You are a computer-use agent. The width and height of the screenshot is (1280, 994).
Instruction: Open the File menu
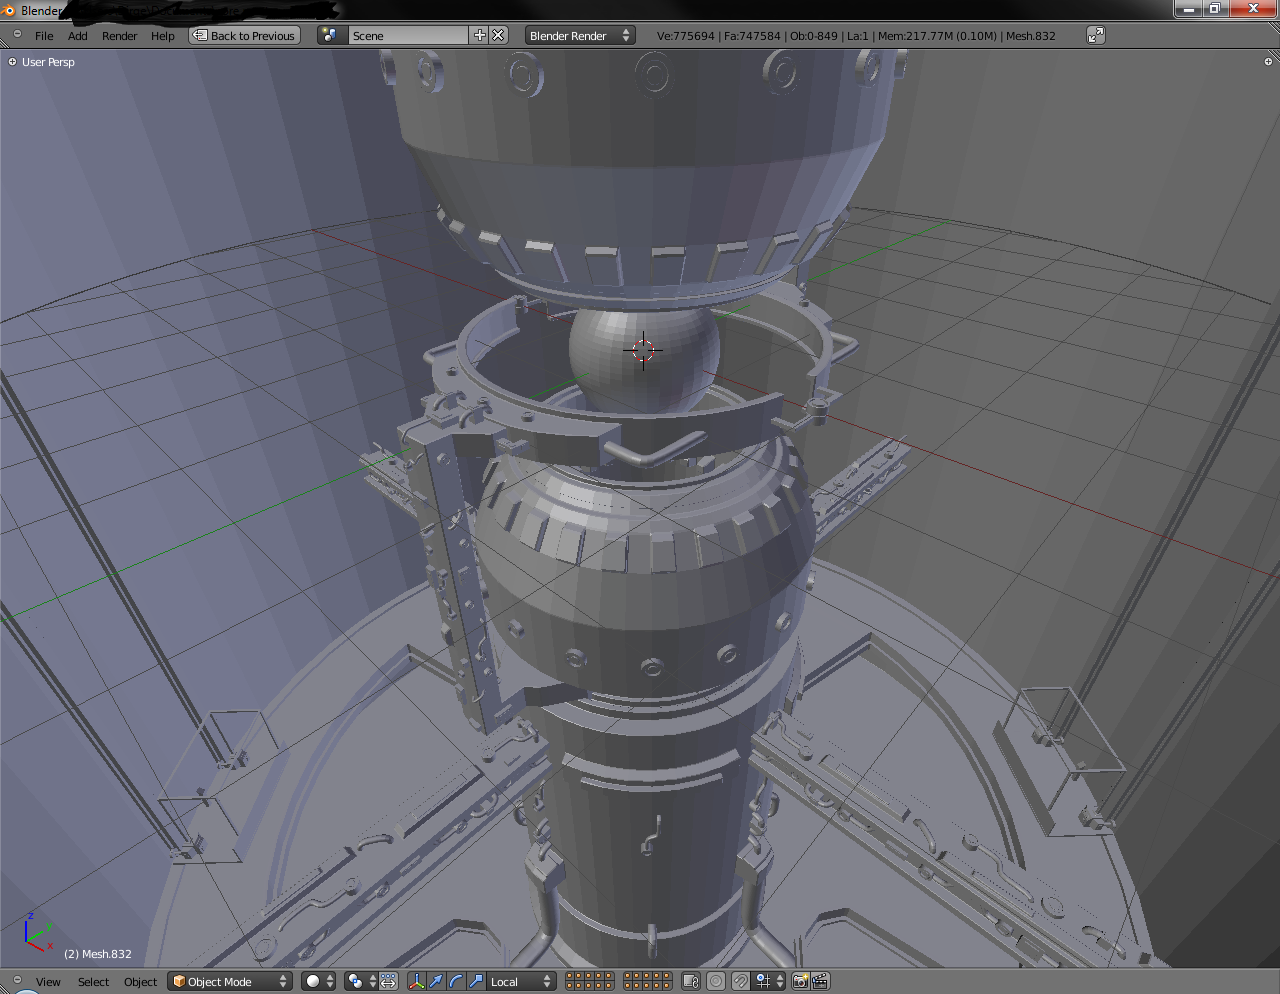point(44,36)
